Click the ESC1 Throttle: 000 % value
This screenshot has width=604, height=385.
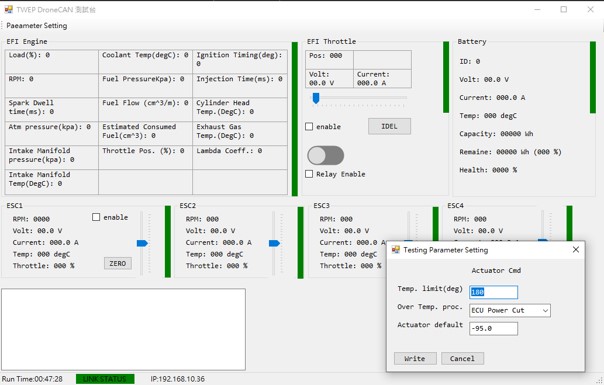point(44,266)
